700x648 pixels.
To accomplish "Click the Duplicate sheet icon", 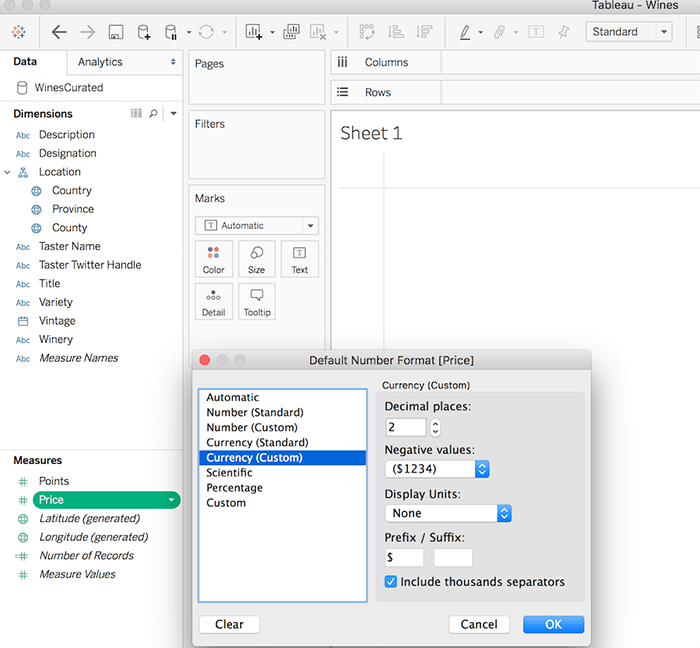I will coord(292,32).
